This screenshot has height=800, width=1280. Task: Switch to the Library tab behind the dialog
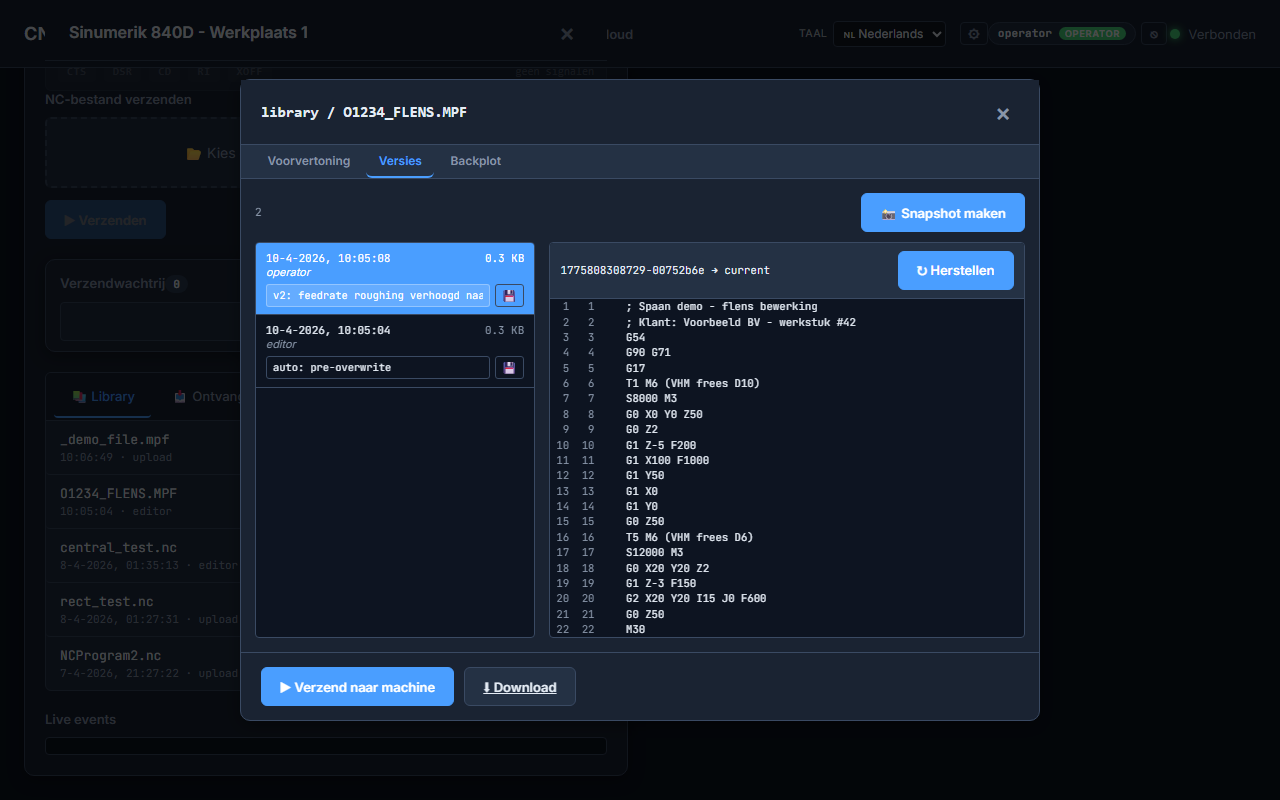click(103, 397)
